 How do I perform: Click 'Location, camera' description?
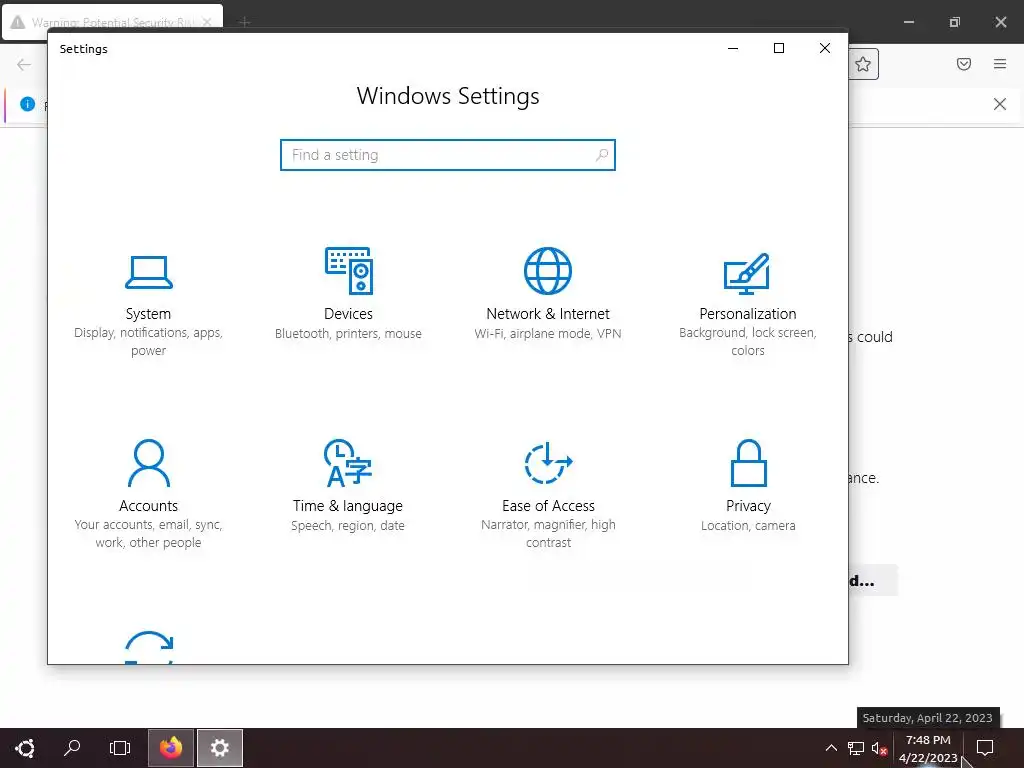(x=748, y=526)
